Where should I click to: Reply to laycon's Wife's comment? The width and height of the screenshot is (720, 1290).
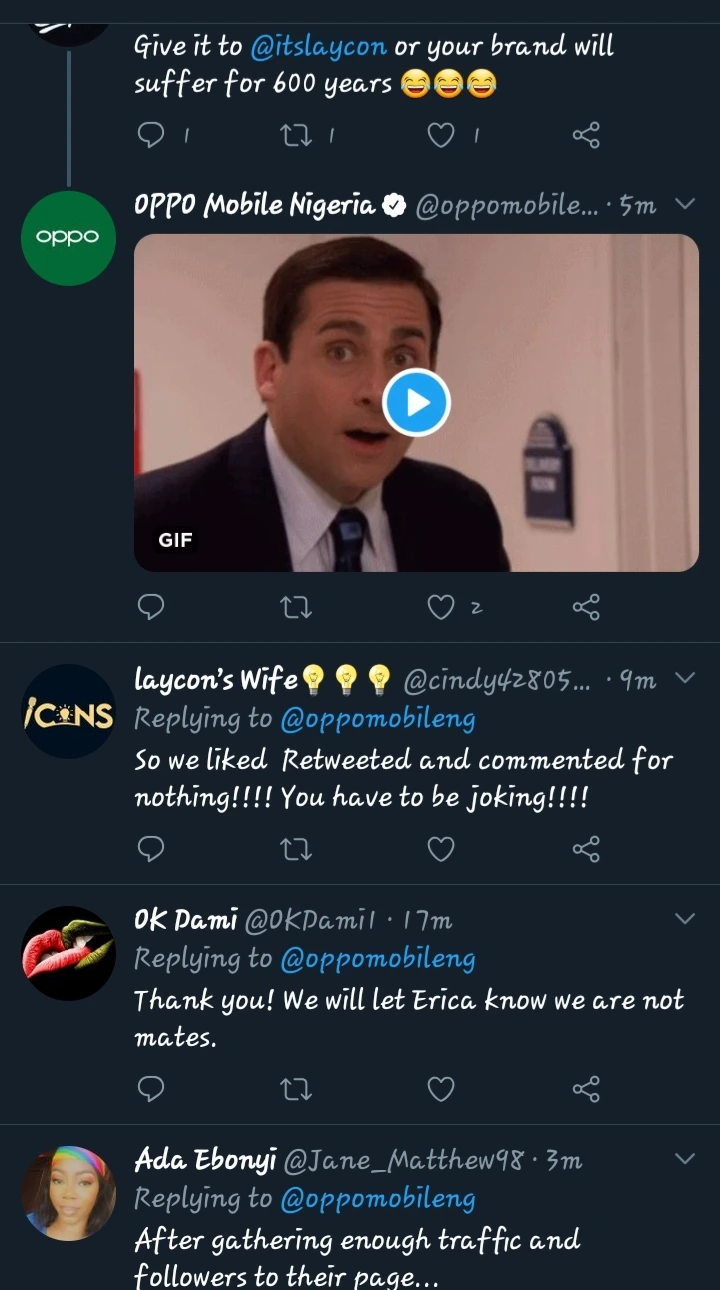tap(150, 849)
